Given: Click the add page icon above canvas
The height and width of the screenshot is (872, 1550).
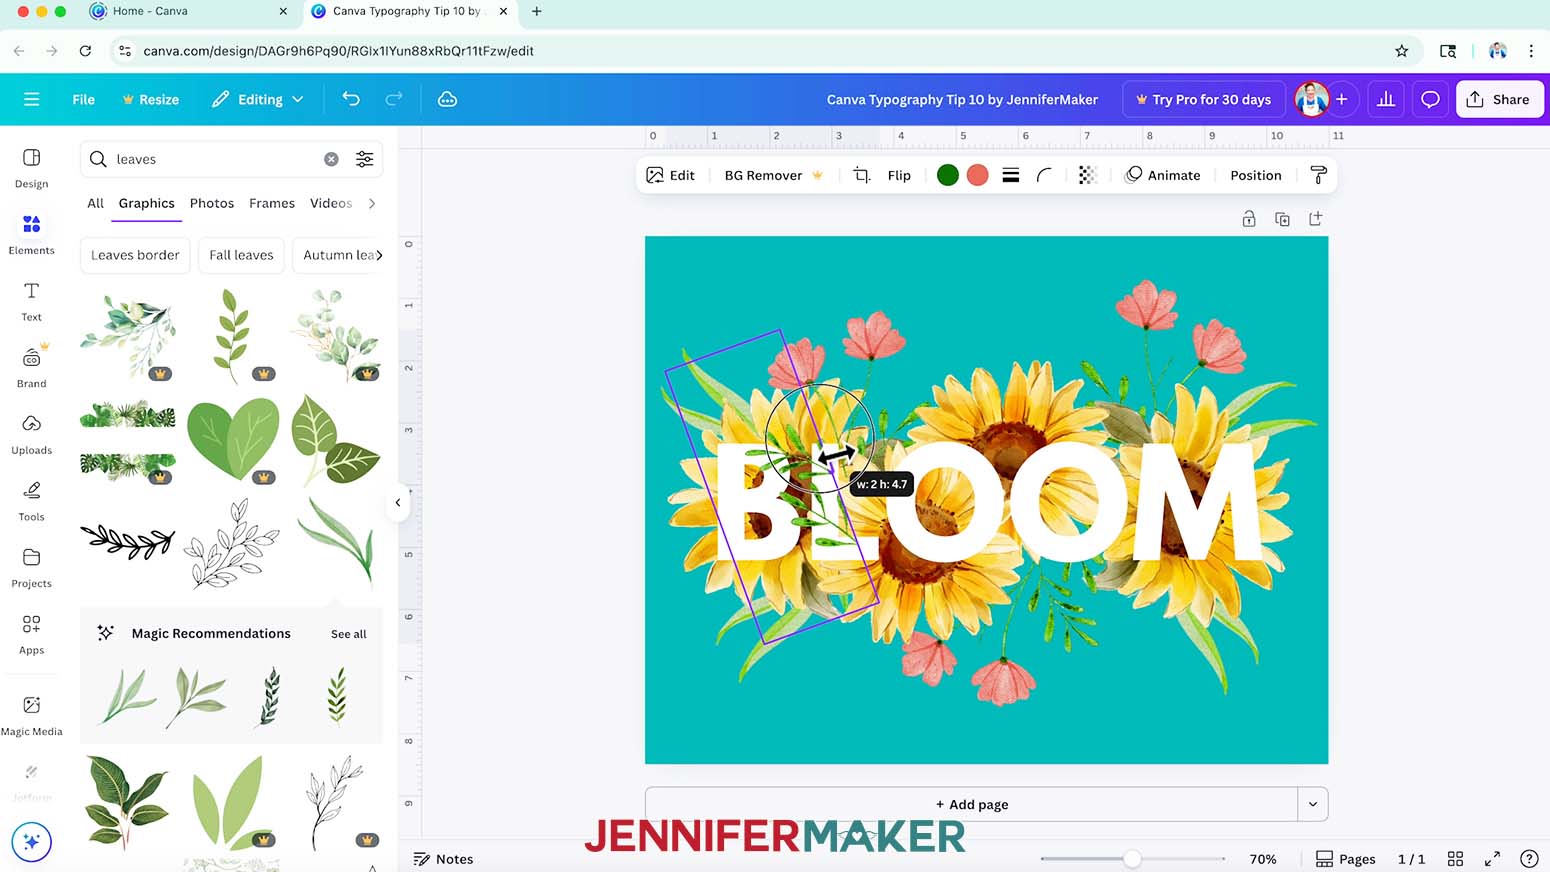Looking at the screenshot, I should click(x=1316, y=219).
